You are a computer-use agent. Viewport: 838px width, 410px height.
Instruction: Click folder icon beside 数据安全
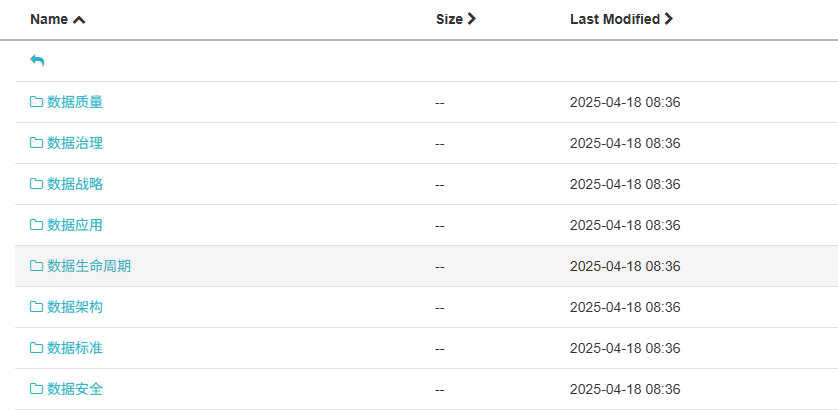(36, 389)
